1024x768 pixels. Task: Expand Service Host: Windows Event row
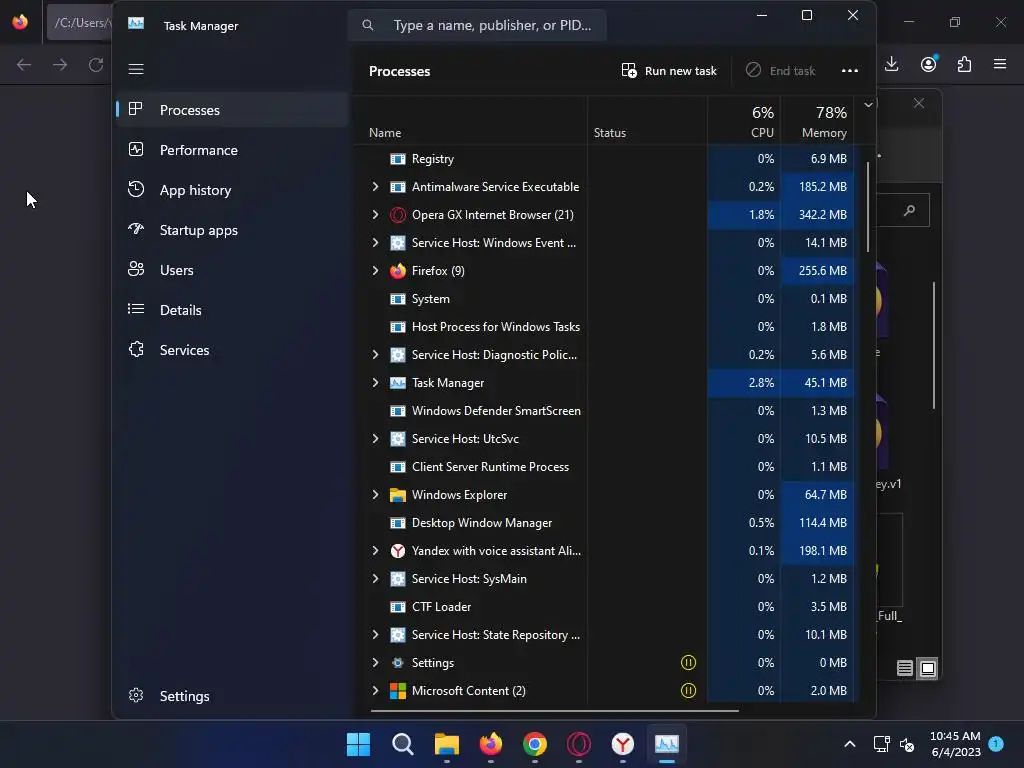[x=375, y=243]
